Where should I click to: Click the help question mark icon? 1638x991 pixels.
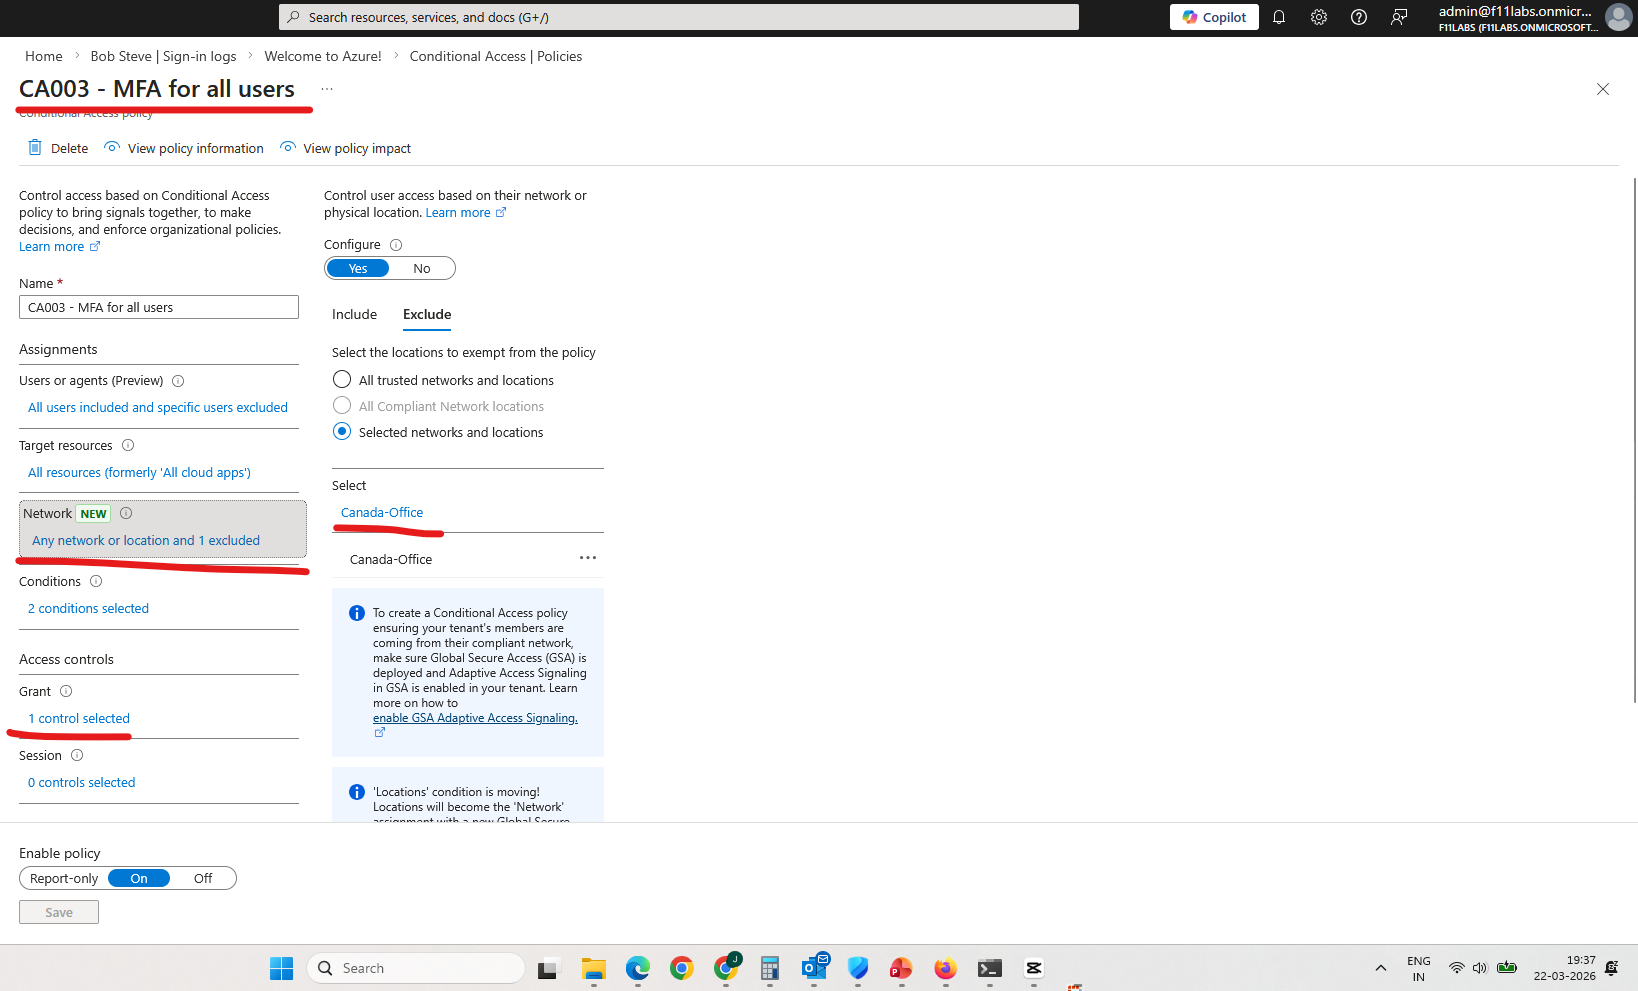coord(1358,17)
